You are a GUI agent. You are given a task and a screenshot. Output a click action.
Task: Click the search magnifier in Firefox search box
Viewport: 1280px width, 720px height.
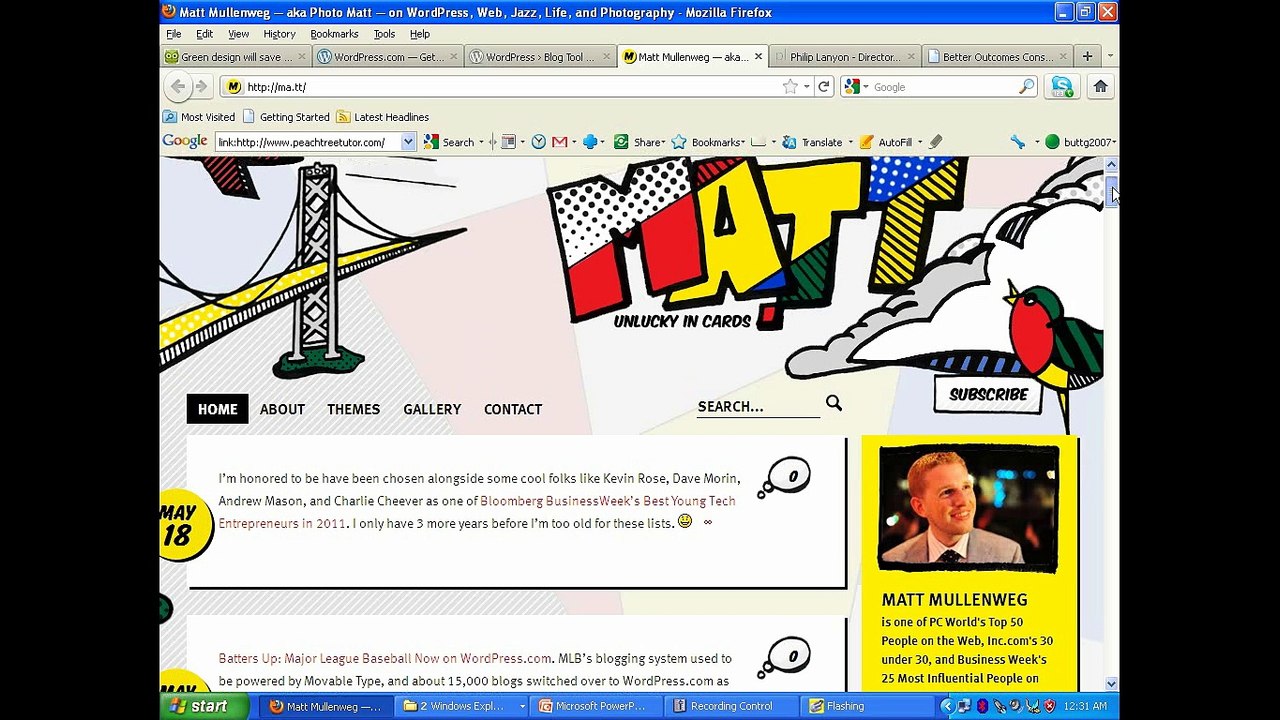(1026, 87)
